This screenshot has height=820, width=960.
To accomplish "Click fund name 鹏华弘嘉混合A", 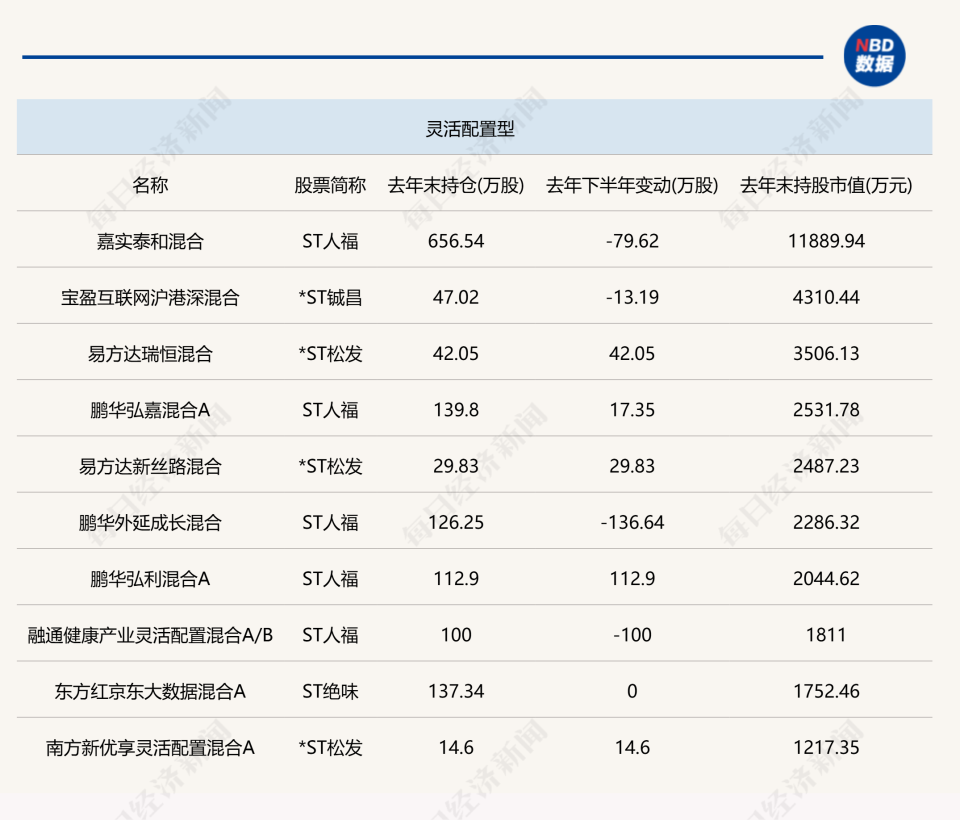I will (150, 410).
